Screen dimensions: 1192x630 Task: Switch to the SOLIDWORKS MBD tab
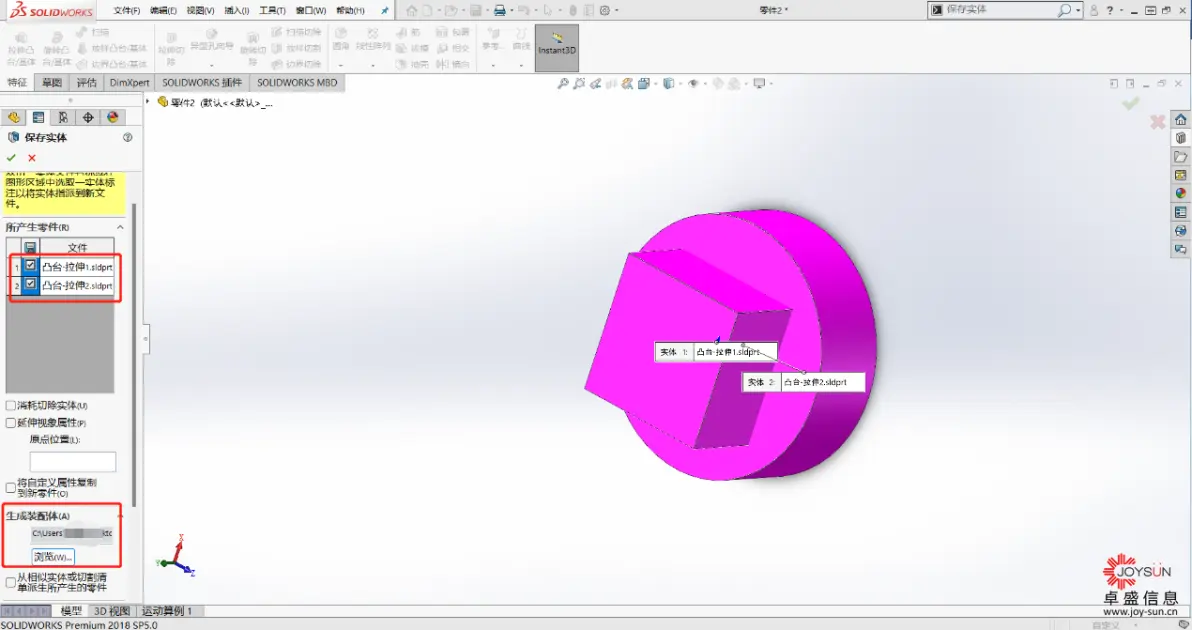point(296,83)
